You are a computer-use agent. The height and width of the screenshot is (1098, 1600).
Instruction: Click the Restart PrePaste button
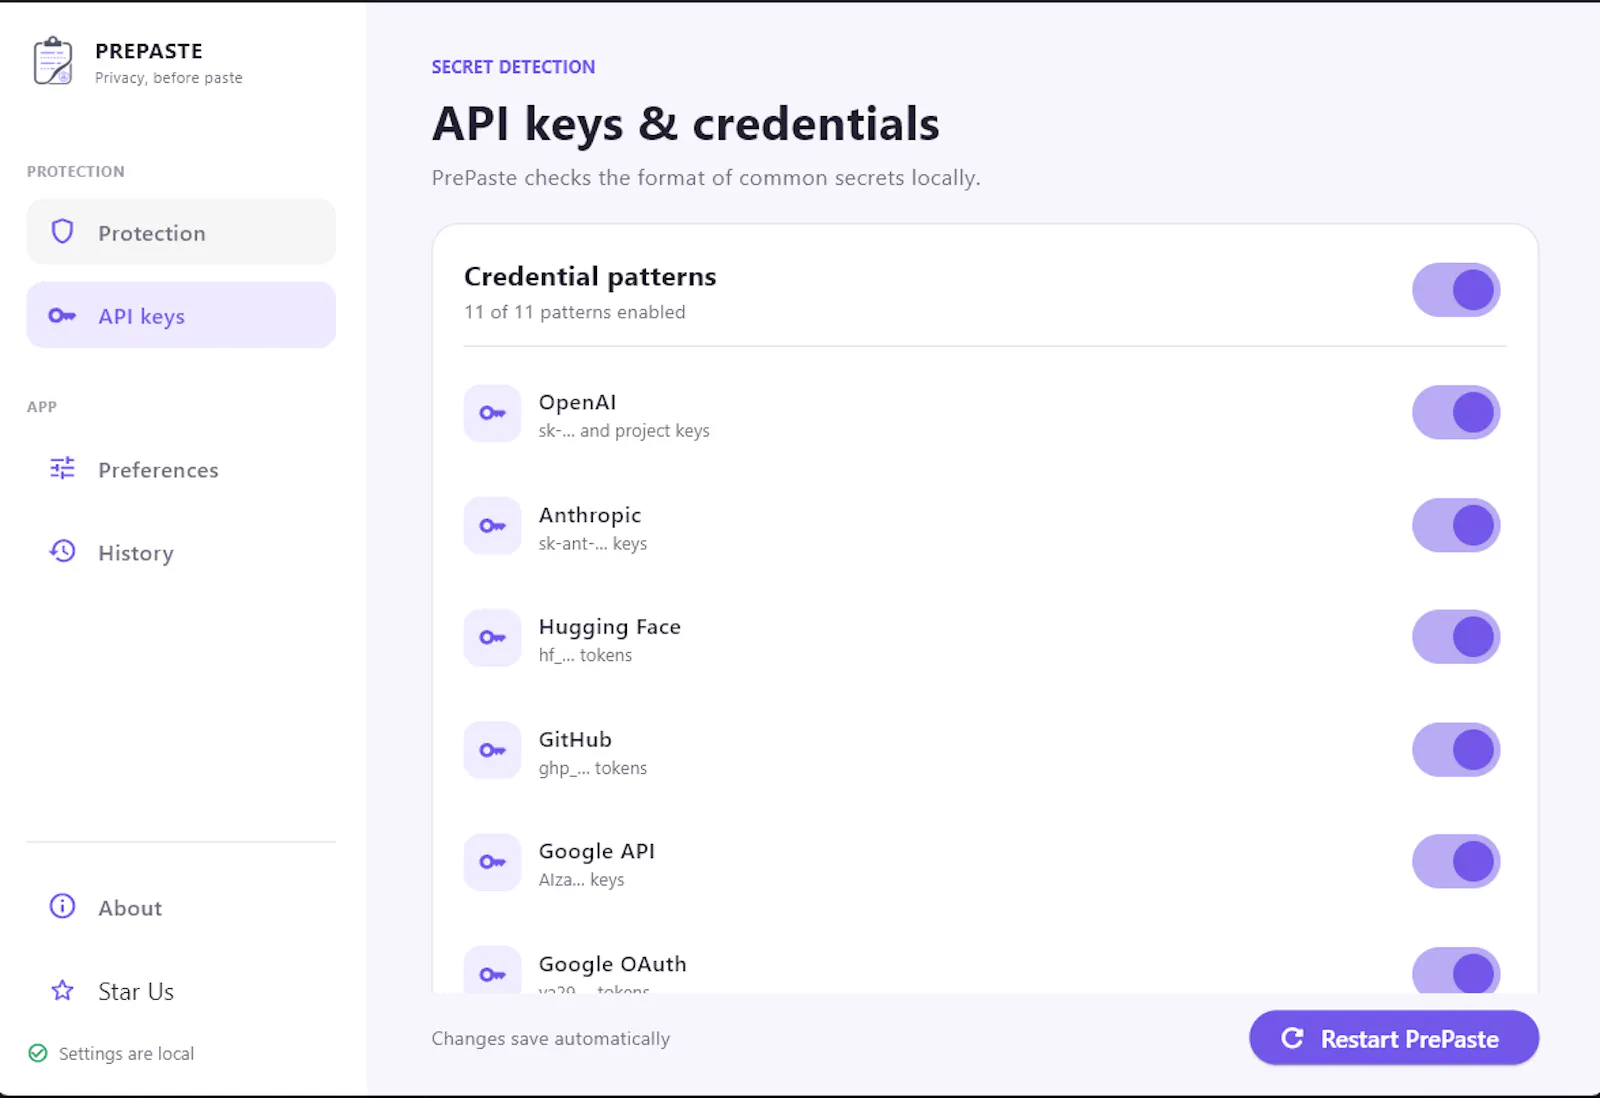1394,1038
